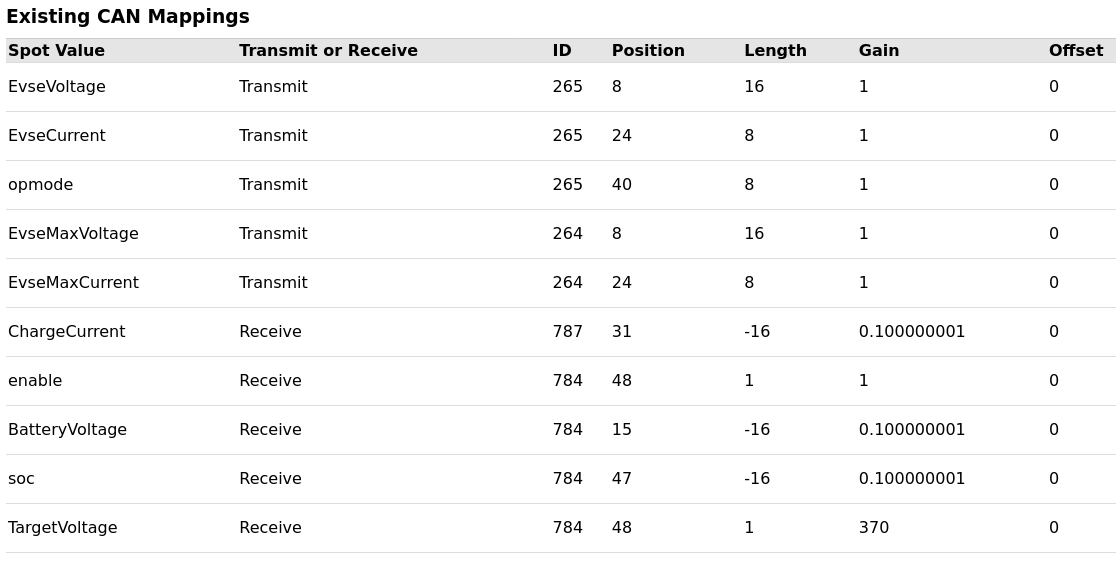Select the EvseVoltage row name
The image size is (1116, 567).
tap(57, 87)
